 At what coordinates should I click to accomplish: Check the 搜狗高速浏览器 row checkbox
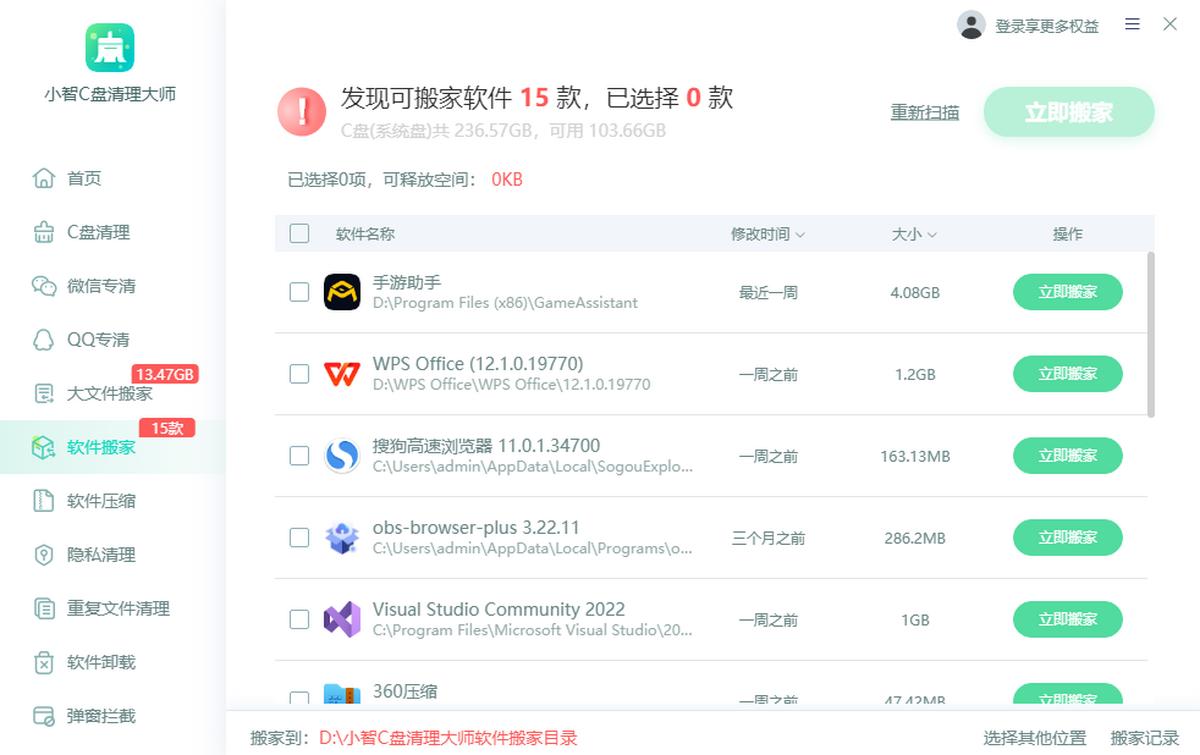299,456
